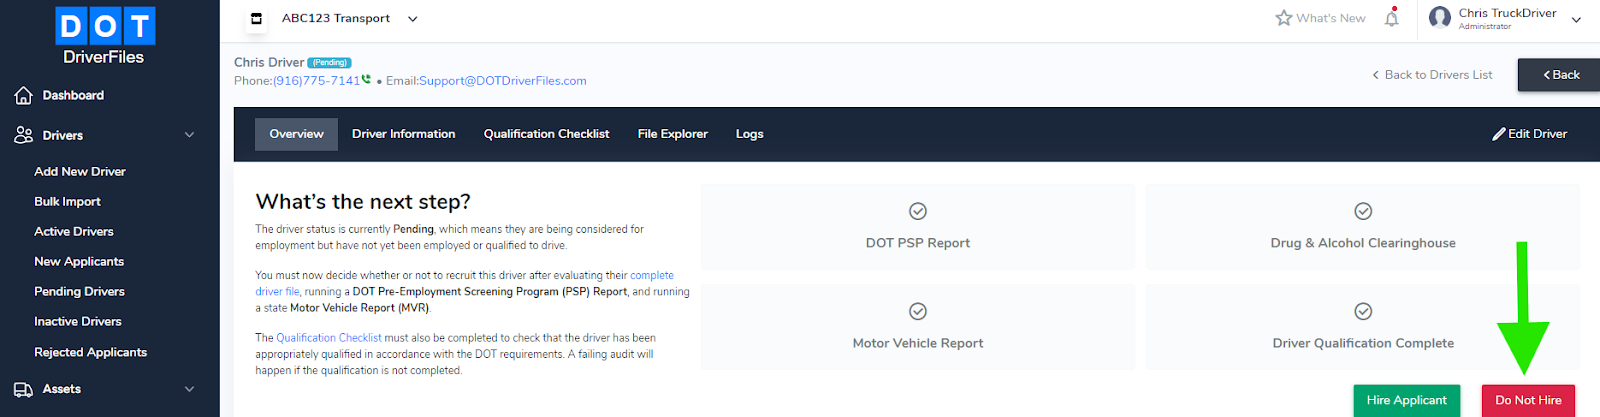This screenshot has height=417, width=1600.
Task: Click the Driver Qualification Complete card label
Action: pyautogui.click(x=1363, y=343)
